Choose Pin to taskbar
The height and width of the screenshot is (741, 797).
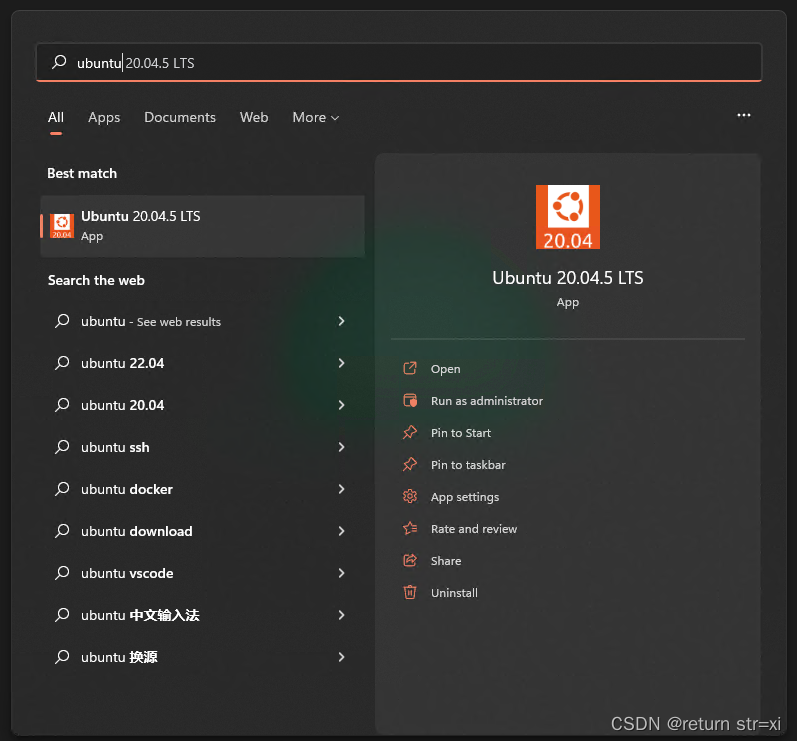[468, 465]
